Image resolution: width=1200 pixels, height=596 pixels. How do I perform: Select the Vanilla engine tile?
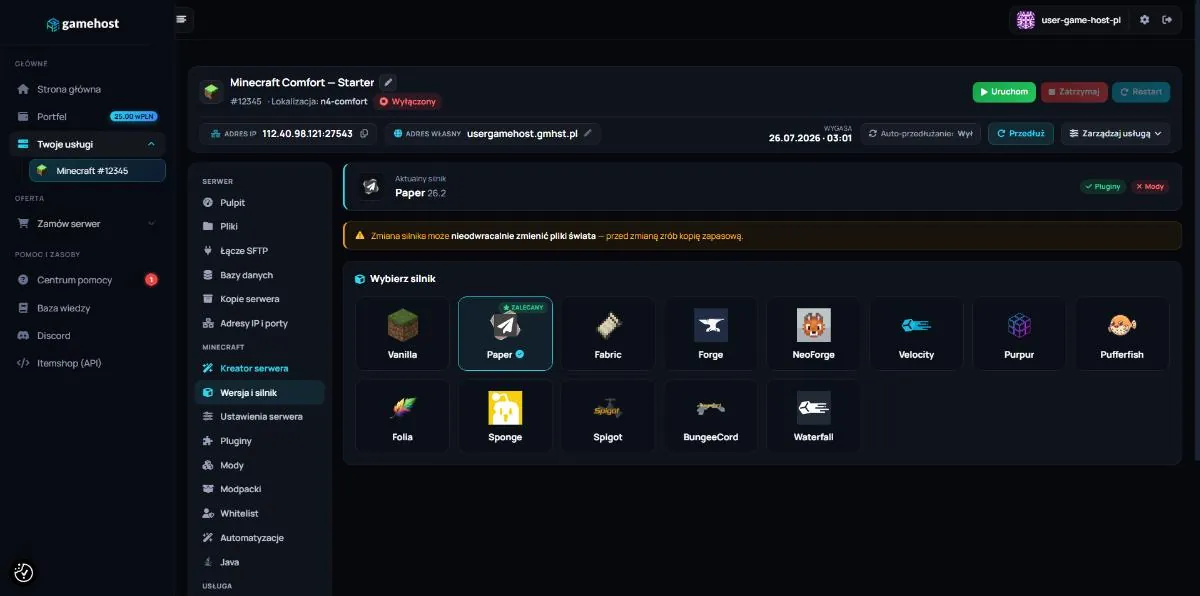pos(402,333)
